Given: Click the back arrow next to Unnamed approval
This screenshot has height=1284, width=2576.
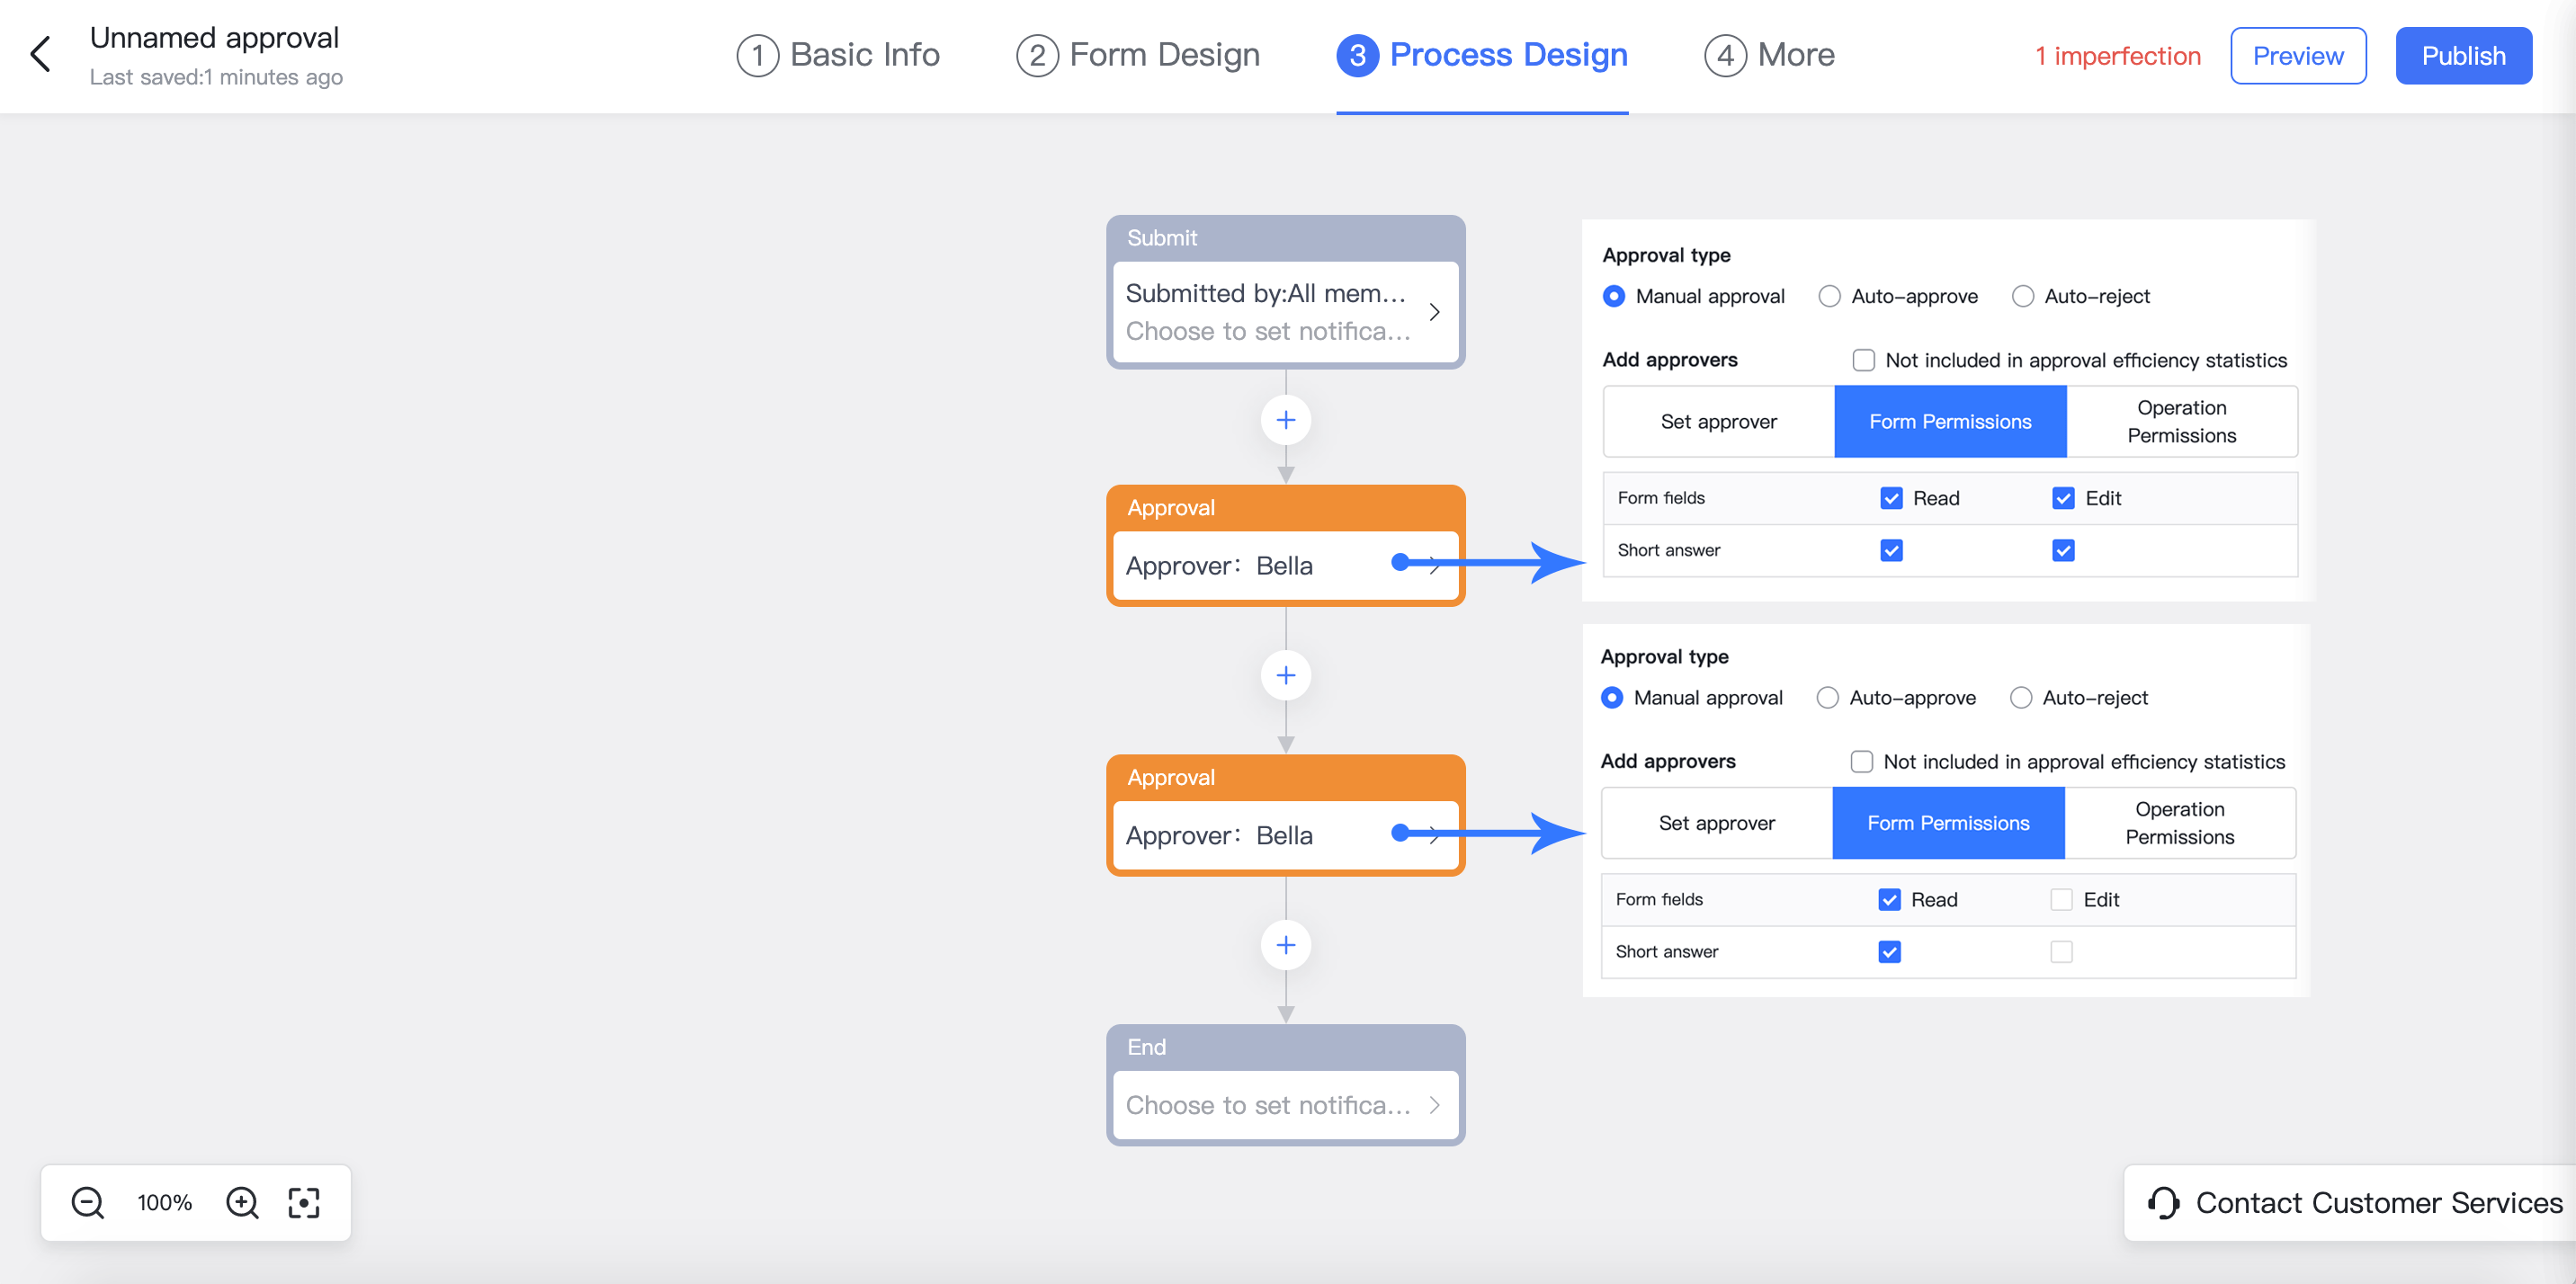Looking at the screenshot, I should [40, 54].
